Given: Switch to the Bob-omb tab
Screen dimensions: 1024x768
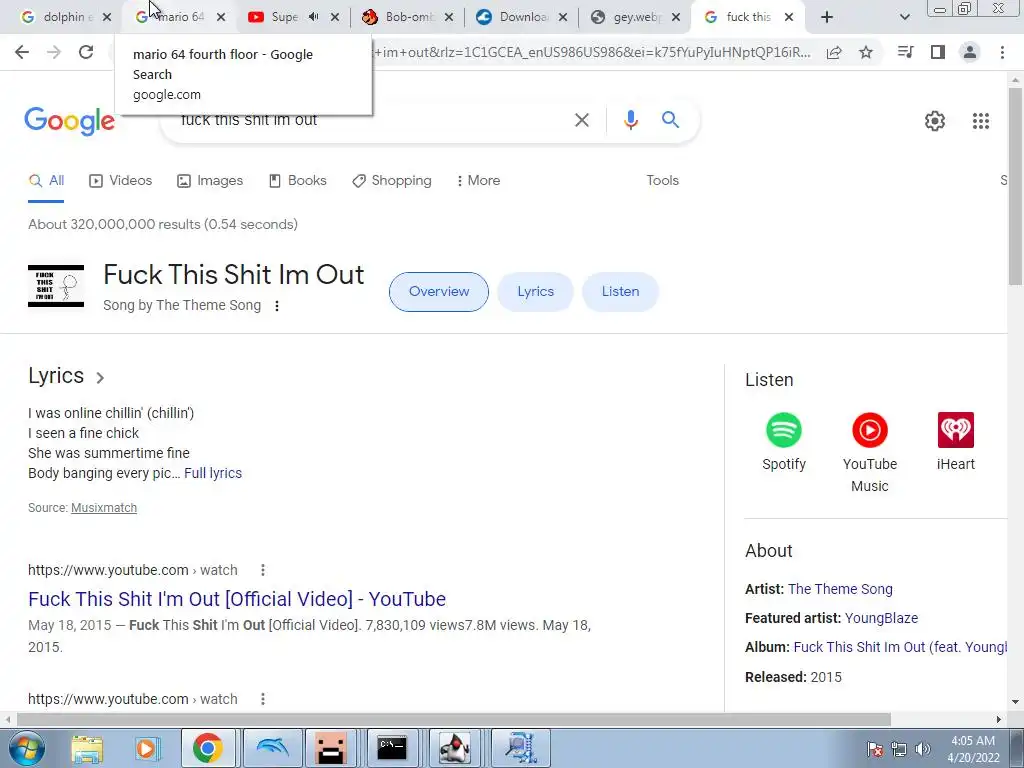Looking at the screenshot, I should [x=407, y=17].
